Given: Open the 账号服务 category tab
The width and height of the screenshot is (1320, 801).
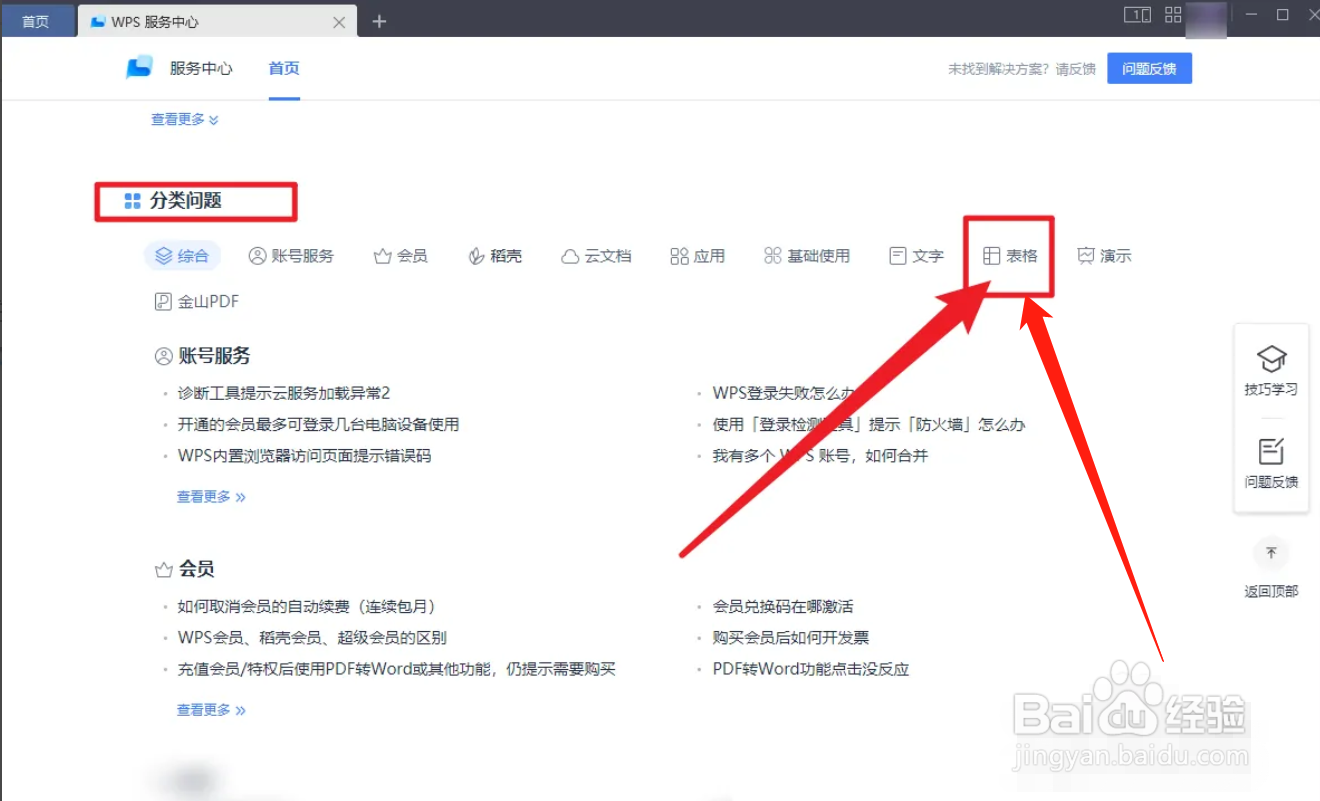Looking at the screenshot, I should [x=291, y=256].
